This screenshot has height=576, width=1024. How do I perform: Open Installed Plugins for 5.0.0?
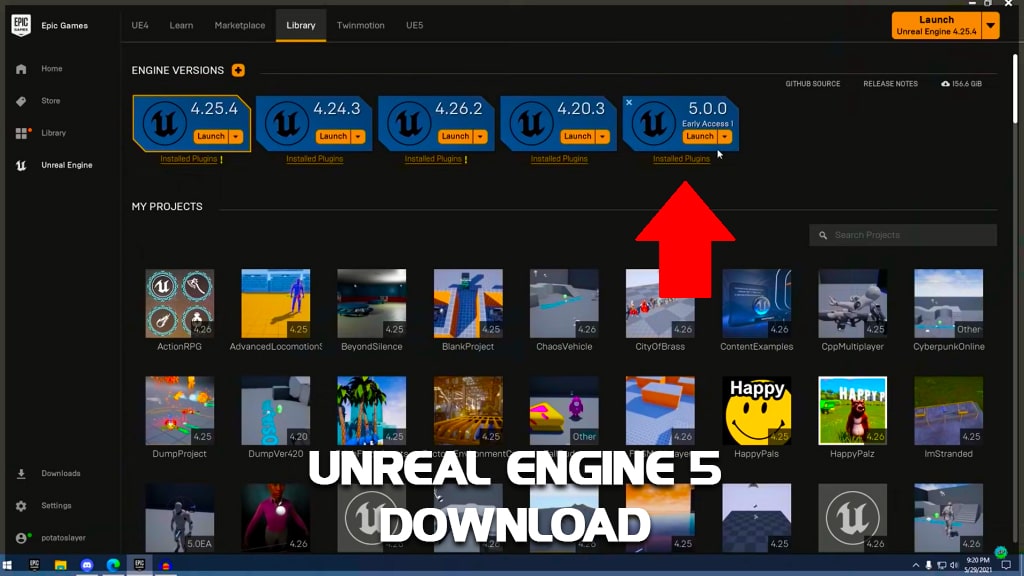(x=681, y=159)
